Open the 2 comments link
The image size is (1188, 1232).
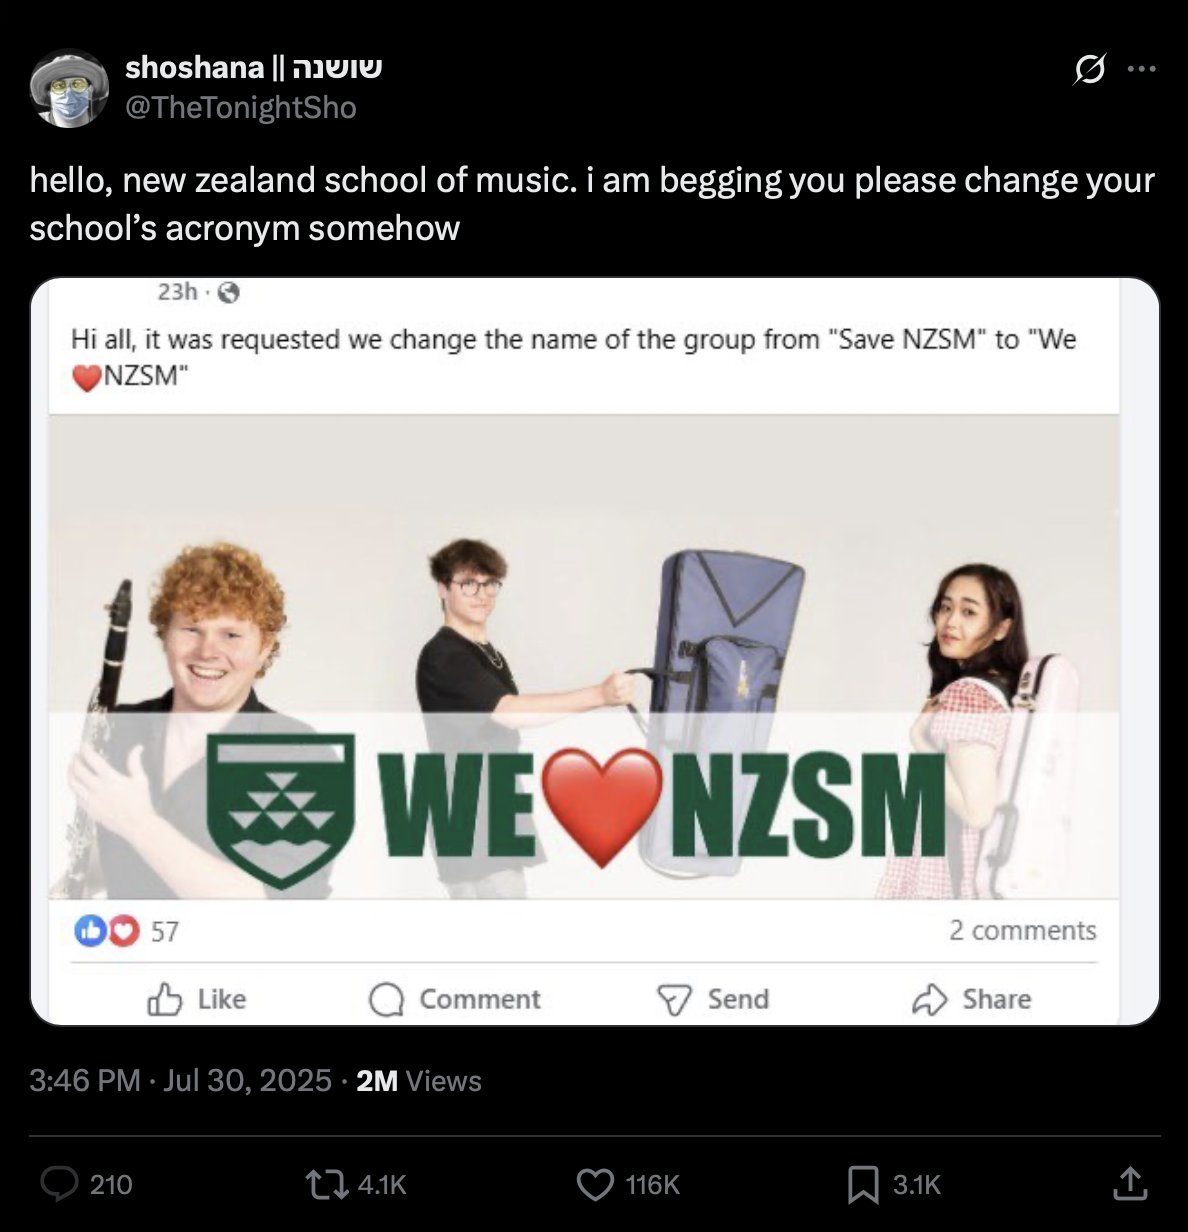pyautogui.click(x=1022, y=930)
